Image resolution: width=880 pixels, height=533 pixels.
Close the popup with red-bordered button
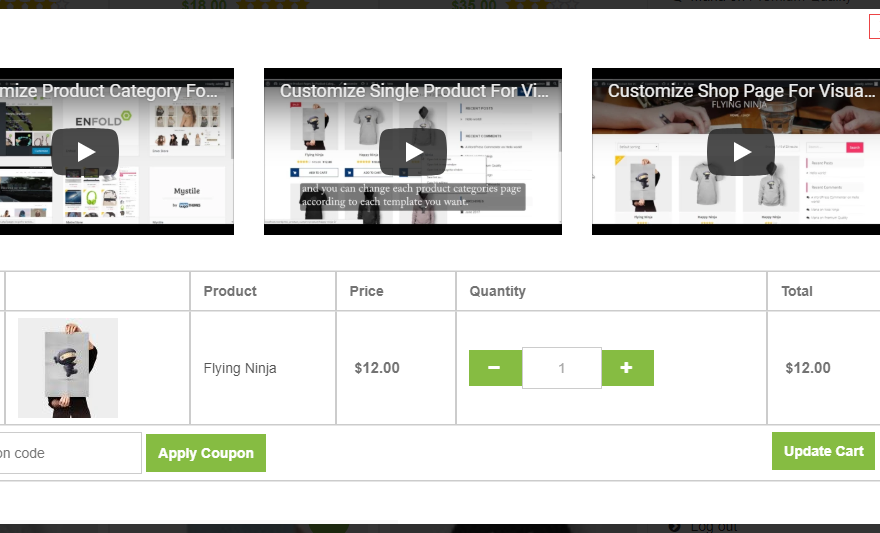point(874,26)
